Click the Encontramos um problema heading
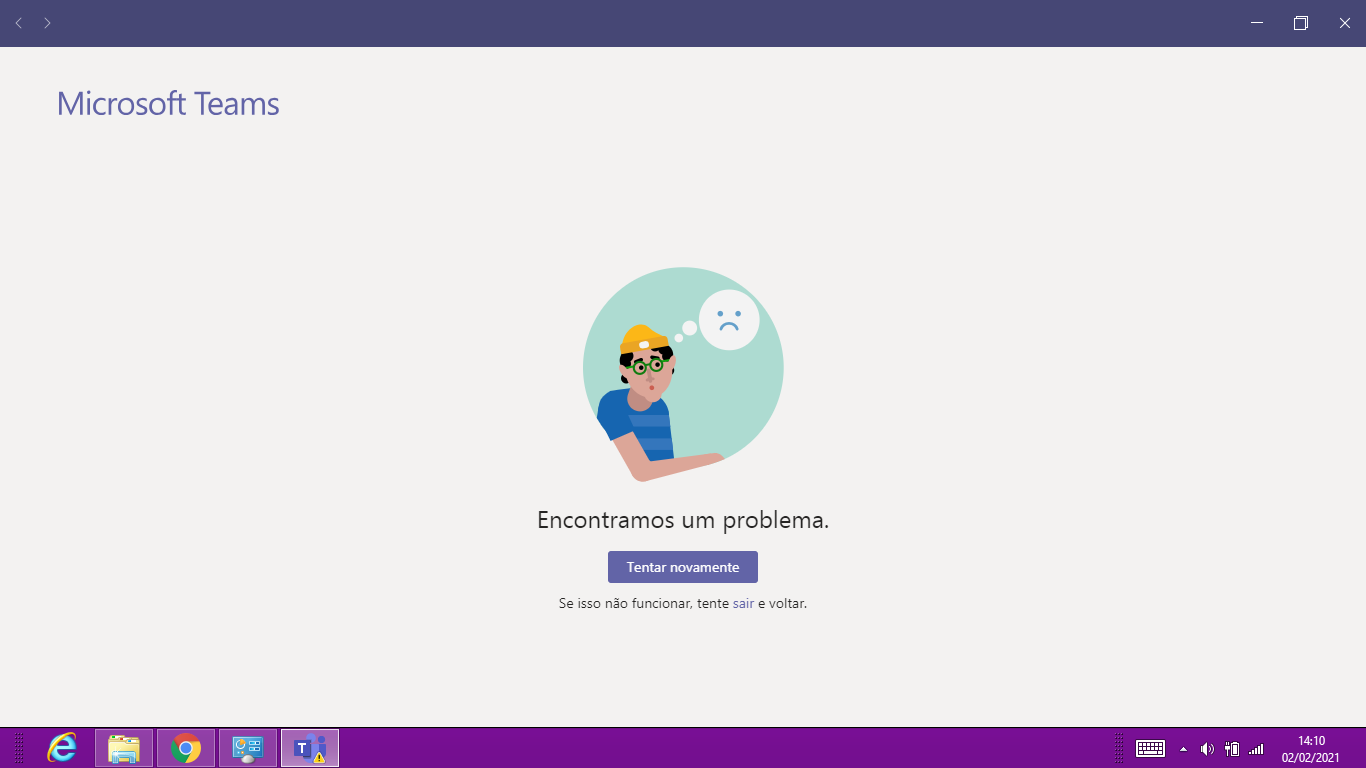This screenshot has height=768, width=1366. pyautogui.click(x=683, y=520)
